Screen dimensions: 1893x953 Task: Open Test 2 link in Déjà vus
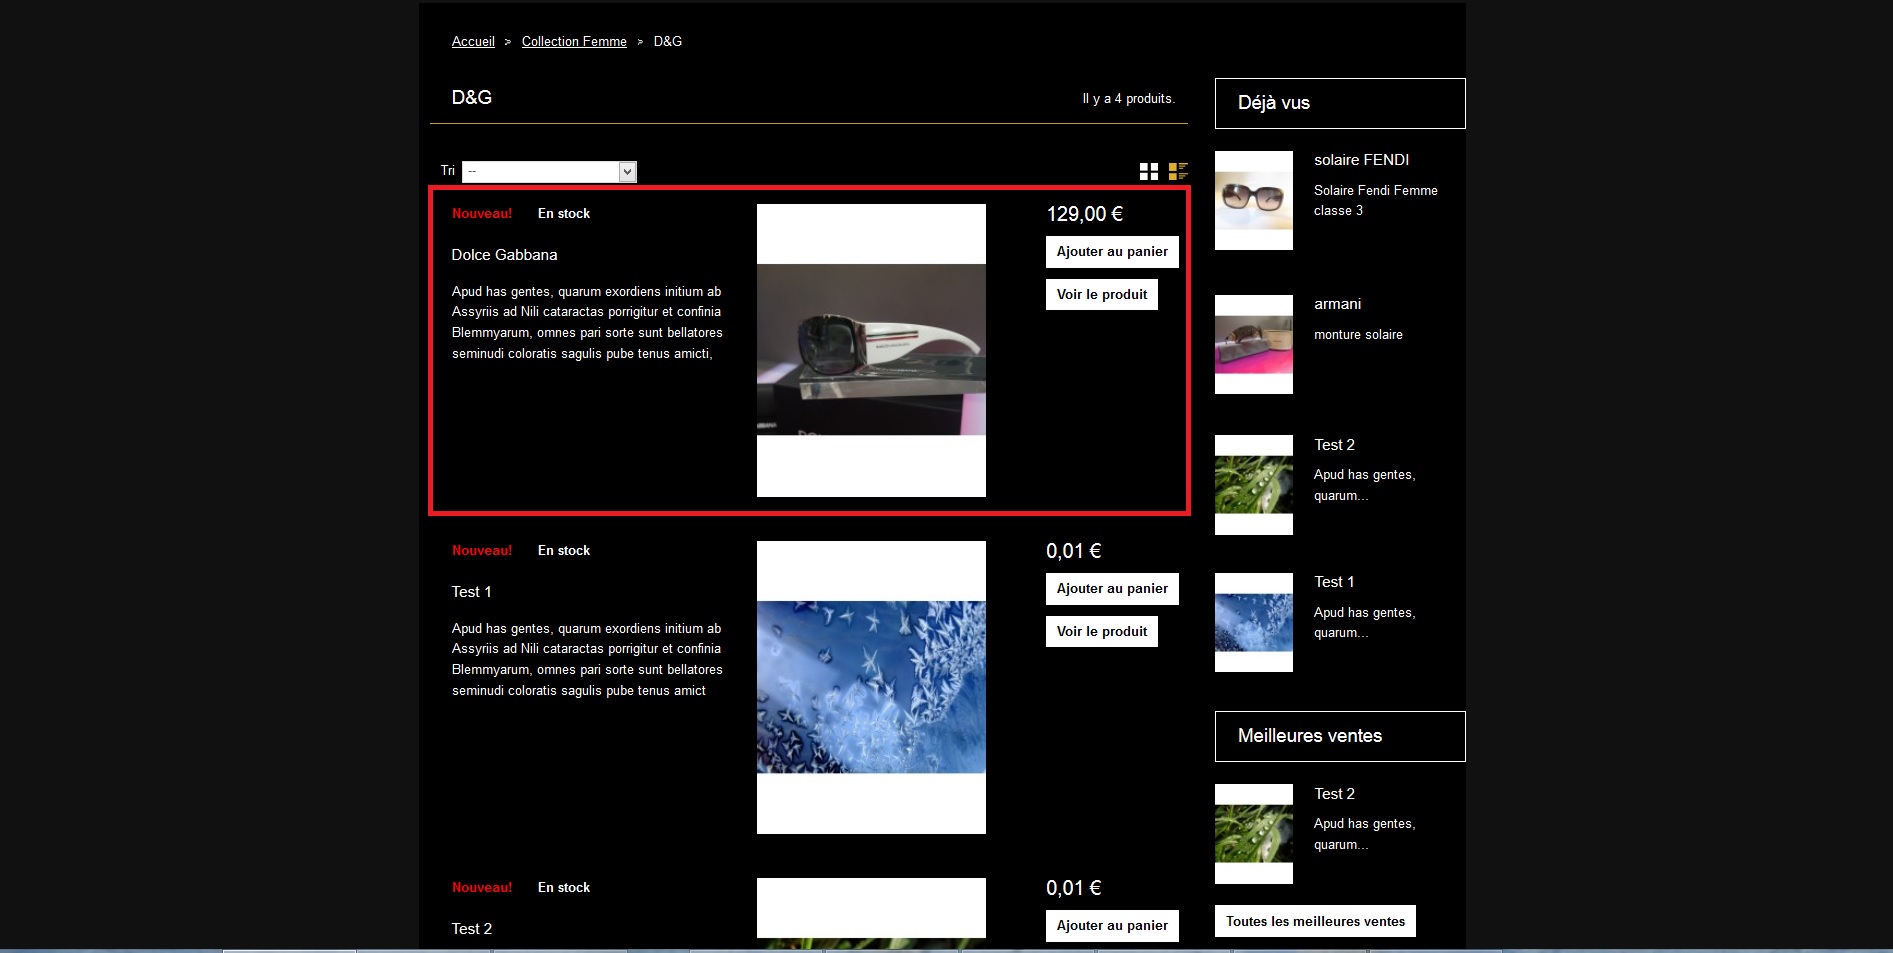coord(1334,445)
